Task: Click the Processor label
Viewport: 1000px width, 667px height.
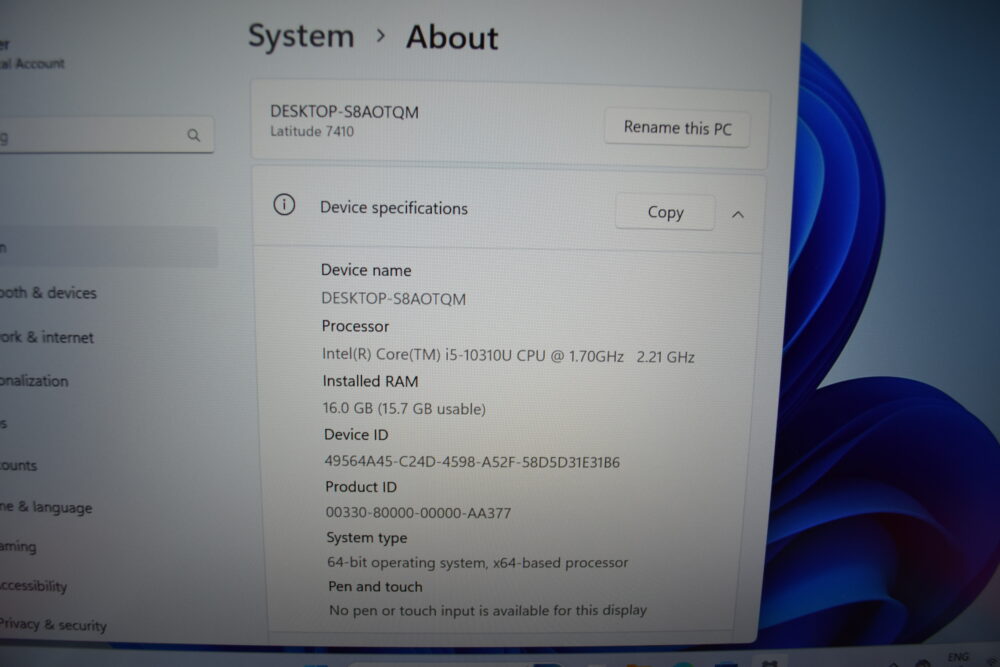Action: tap(355, 326)
